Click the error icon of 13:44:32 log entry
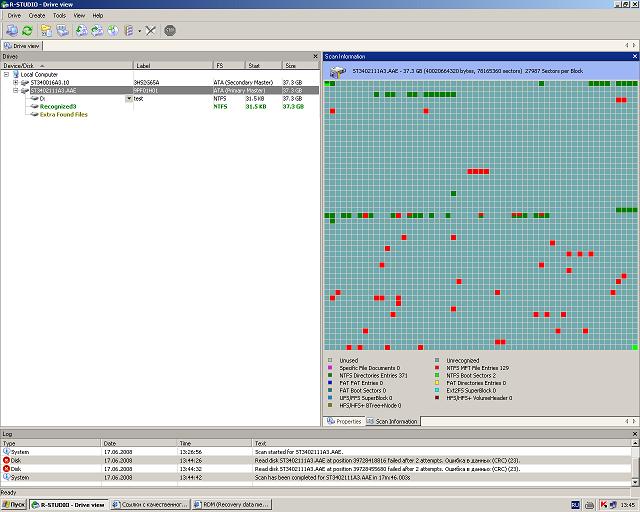The height and width of the screenshot is (512, 640). [x=6, y=469]
